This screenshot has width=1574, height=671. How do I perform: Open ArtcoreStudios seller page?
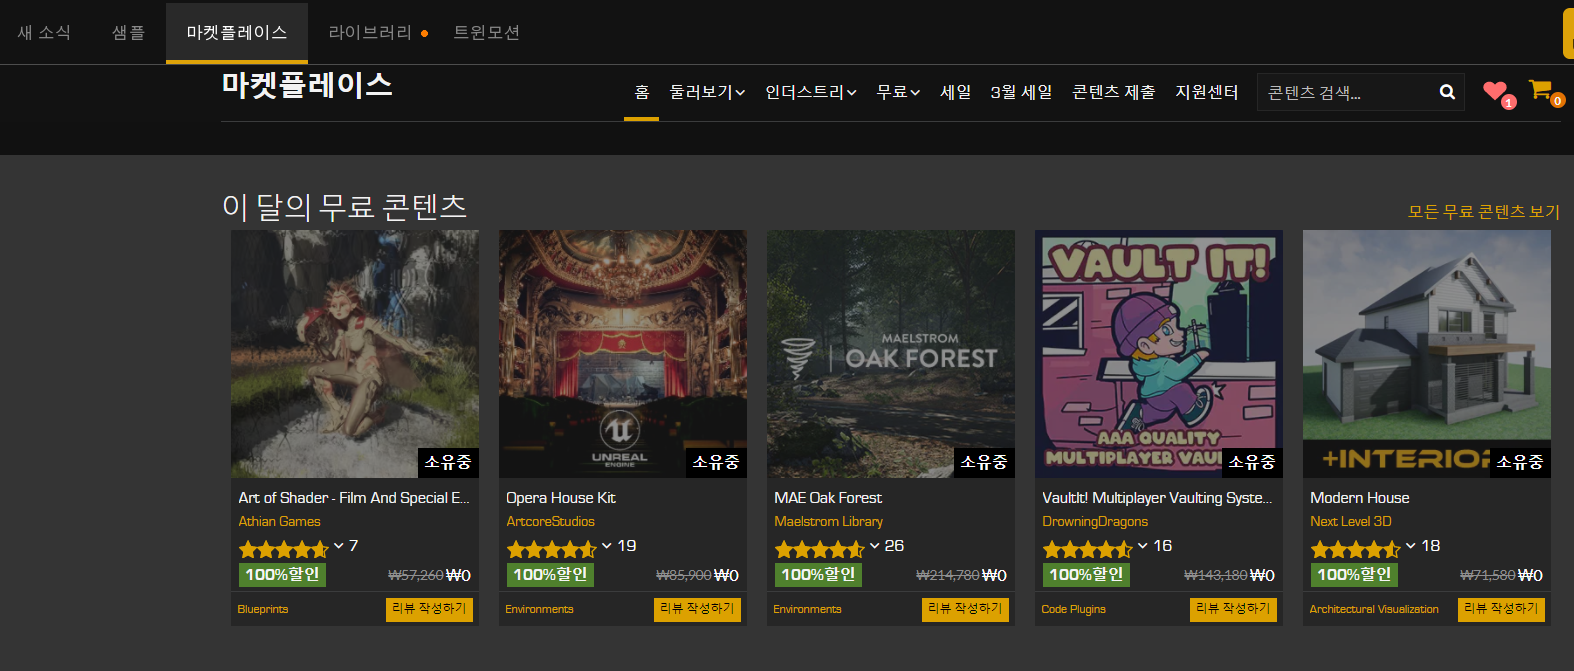550,522
